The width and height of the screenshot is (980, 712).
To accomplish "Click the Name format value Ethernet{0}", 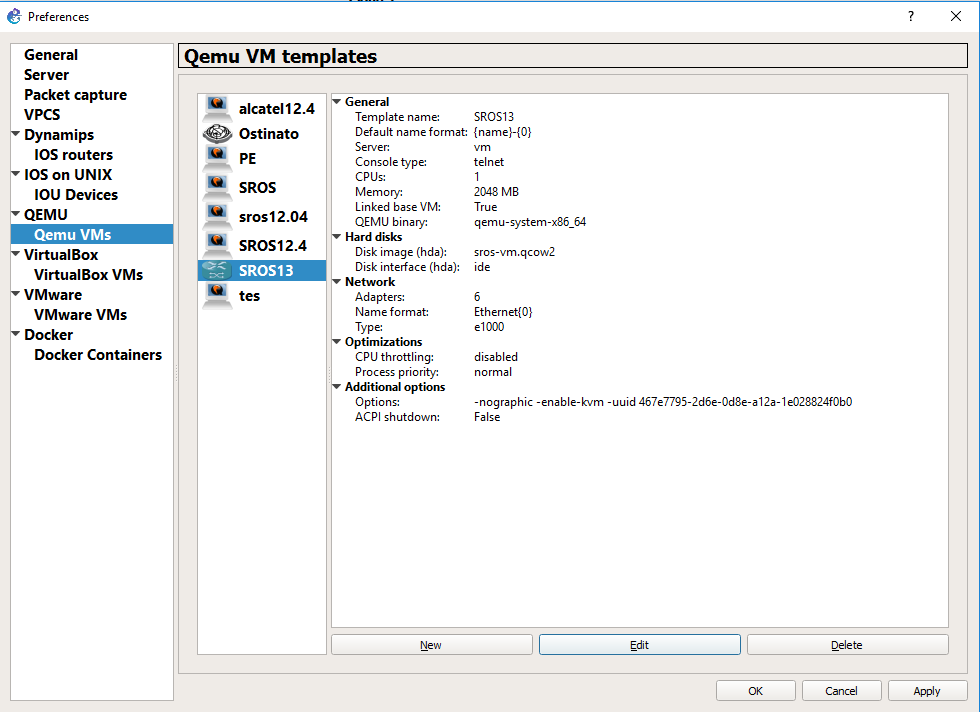I will point(503,312).
